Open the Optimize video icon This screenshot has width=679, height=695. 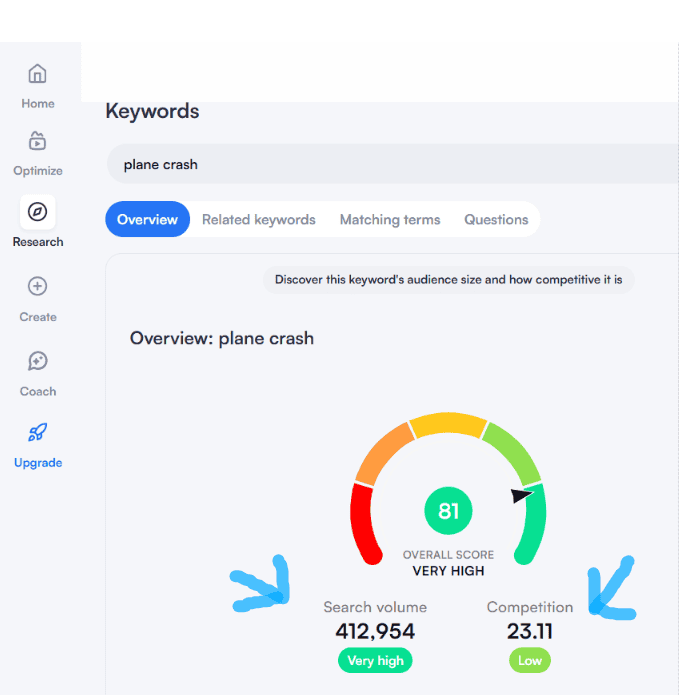[x=38, y=141]
